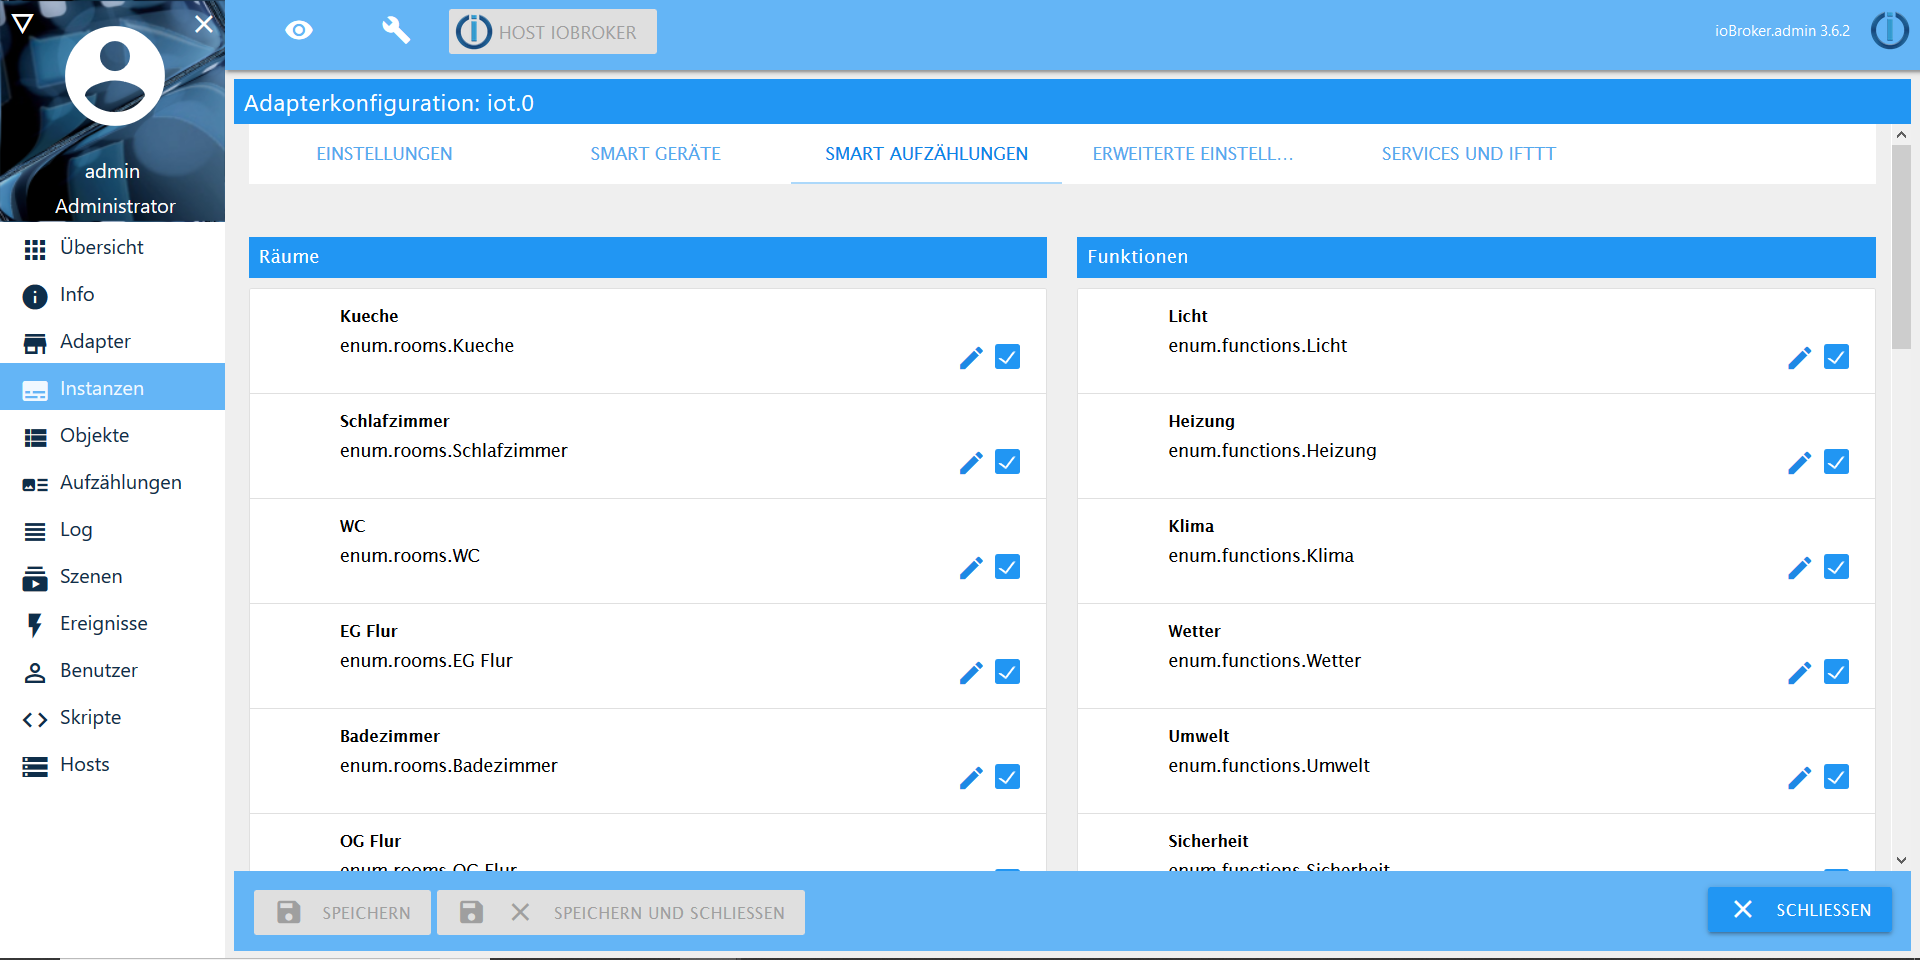The height and width of the screenshot is (960, 1920).
Task: Edit the Wetter function entry
Action: (x=1800, y=673)
